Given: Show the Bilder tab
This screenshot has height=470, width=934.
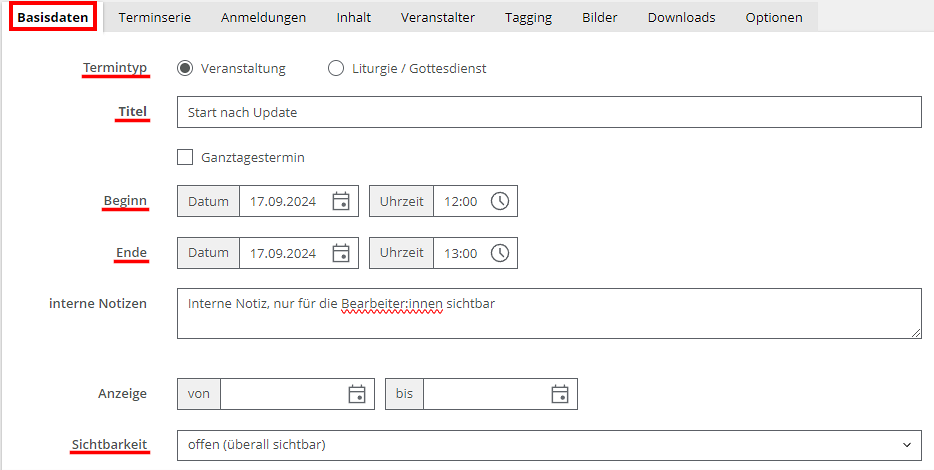Looking at the screenshot, I should [600, 17].
